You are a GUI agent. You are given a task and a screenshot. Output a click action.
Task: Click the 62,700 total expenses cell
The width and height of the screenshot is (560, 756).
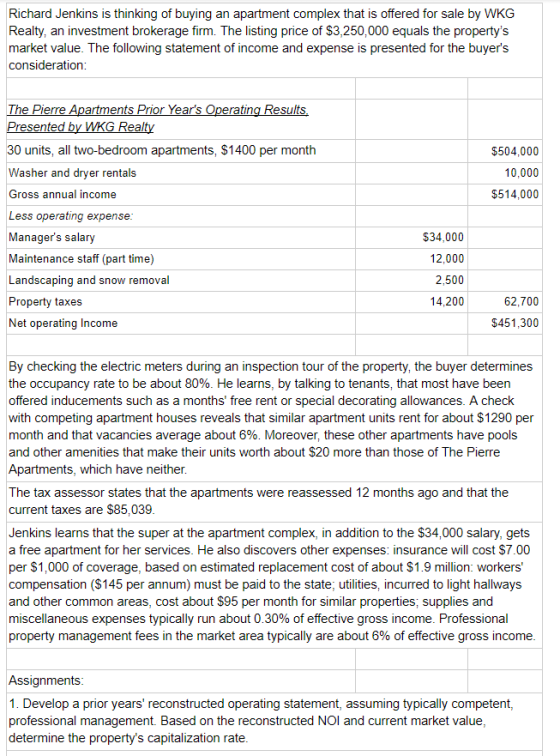click(x=521, y=302)
